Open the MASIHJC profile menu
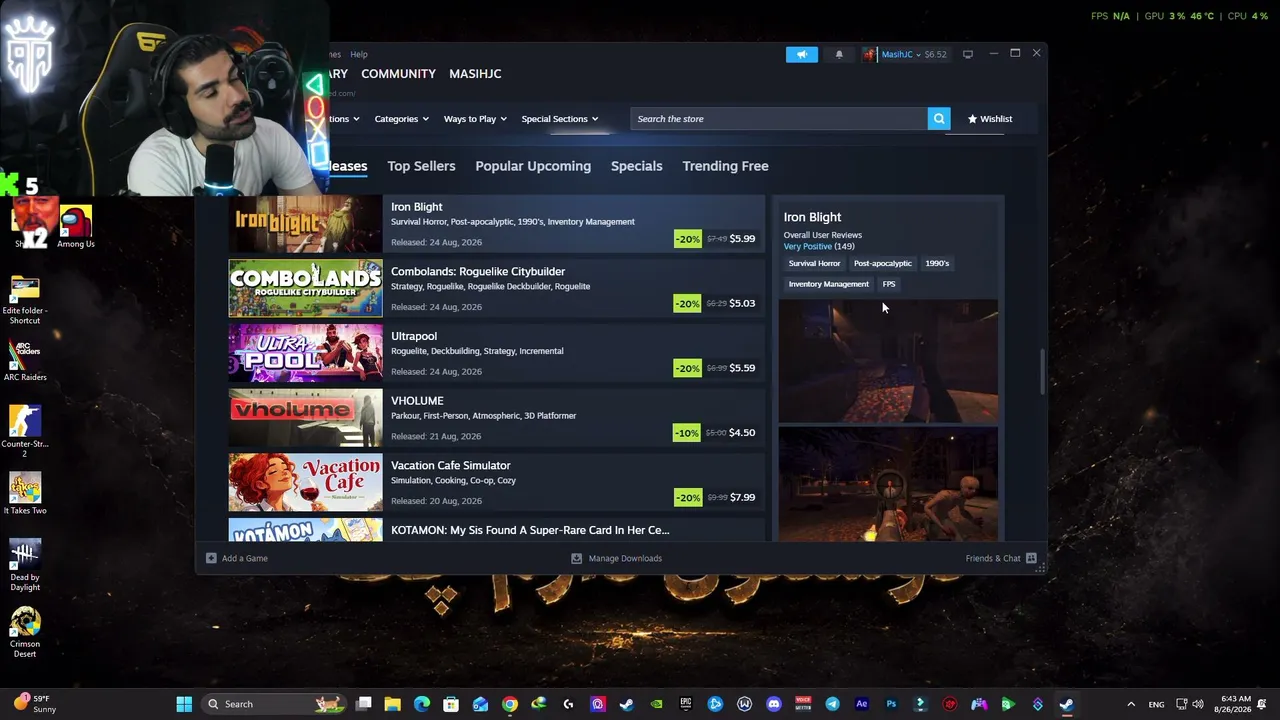 point(475,74)
